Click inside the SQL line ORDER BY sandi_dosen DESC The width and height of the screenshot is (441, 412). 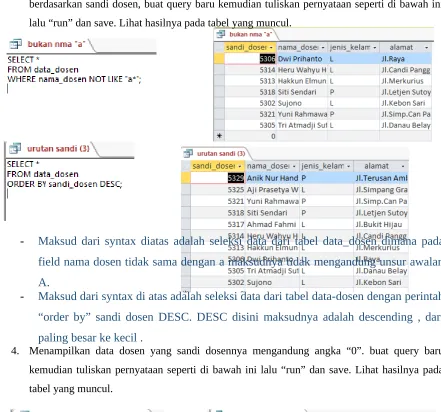pos(65,184)
